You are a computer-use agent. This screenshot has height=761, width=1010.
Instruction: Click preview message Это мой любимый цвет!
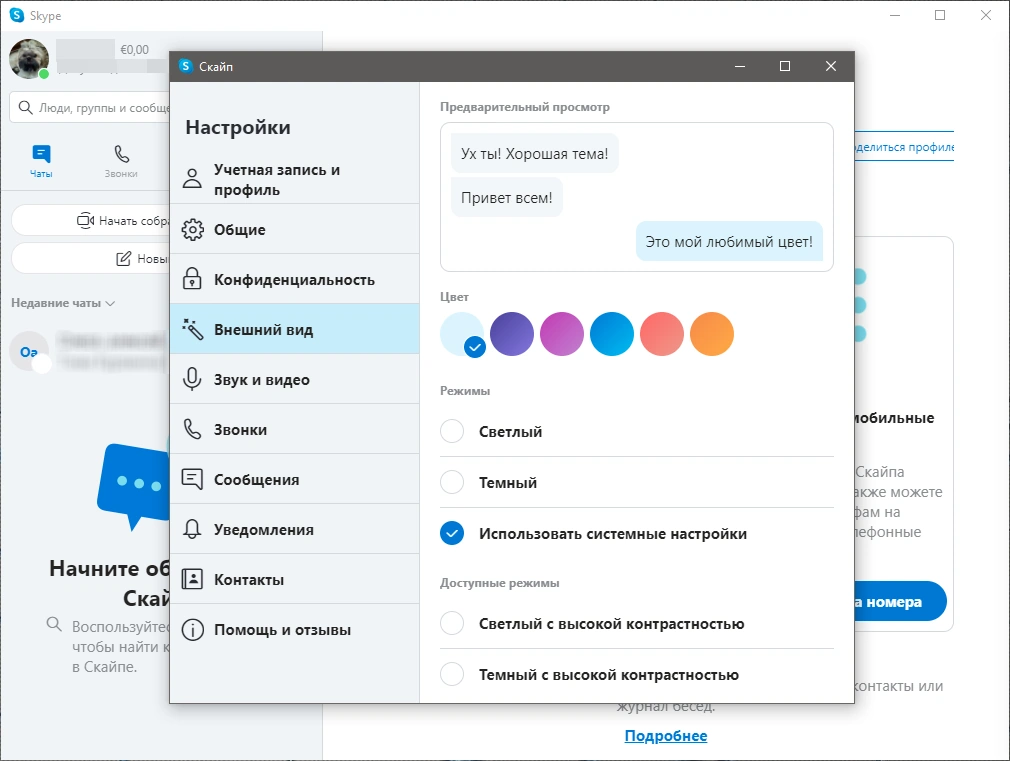[729, 242]
